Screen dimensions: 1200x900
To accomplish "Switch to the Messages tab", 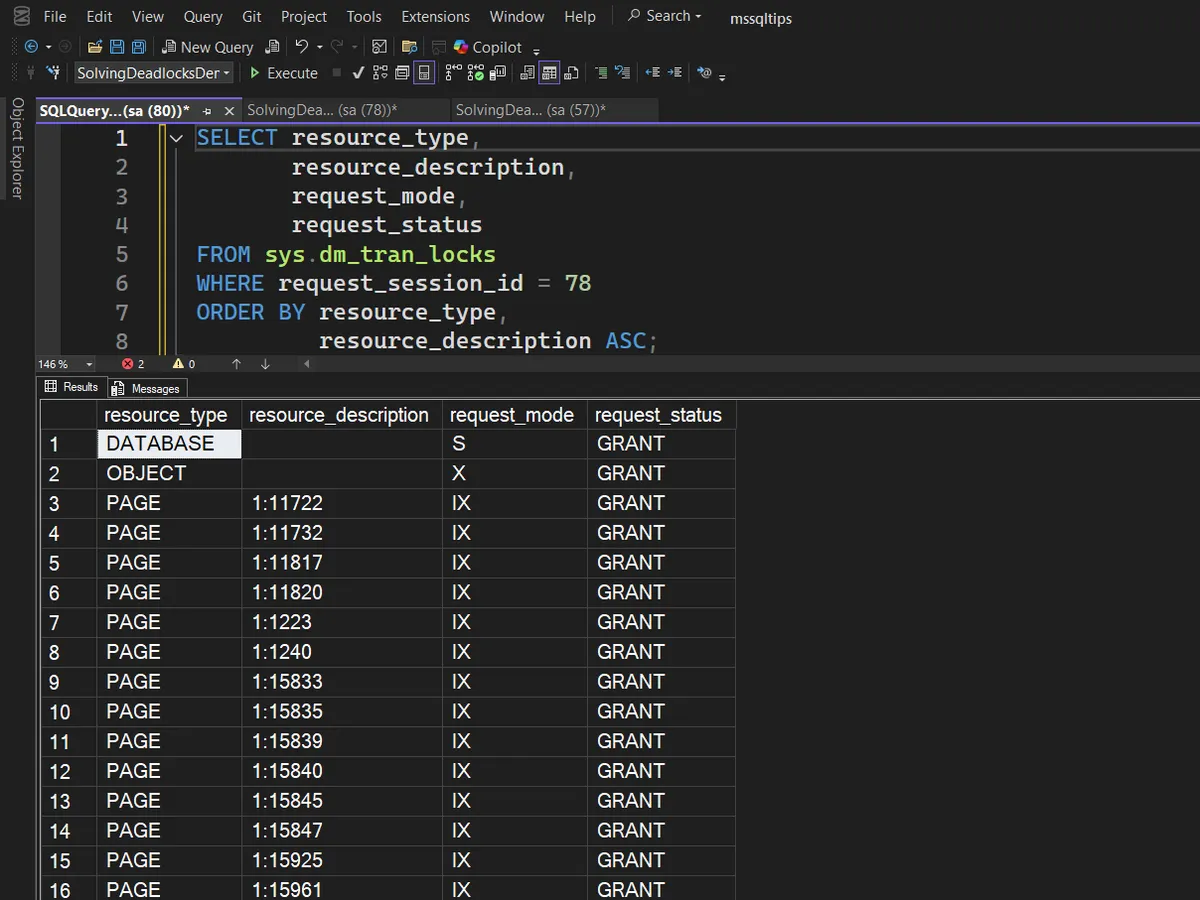I will [147, 388].
